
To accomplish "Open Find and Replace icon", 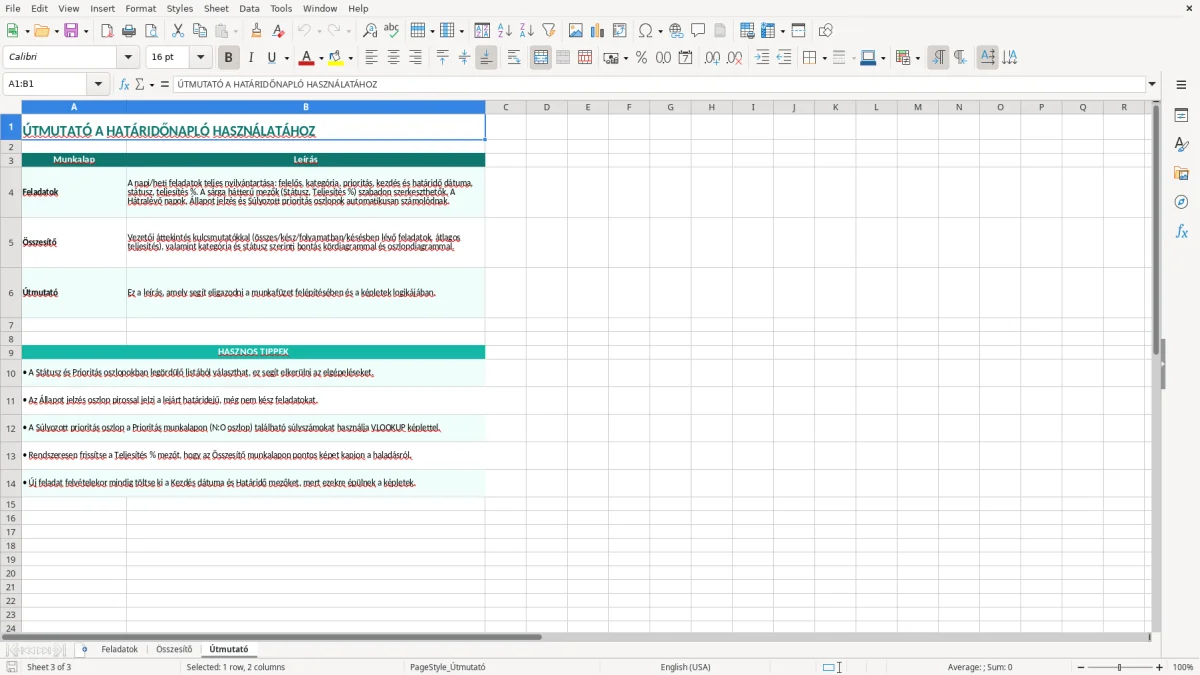I will (x=370, y=31).
